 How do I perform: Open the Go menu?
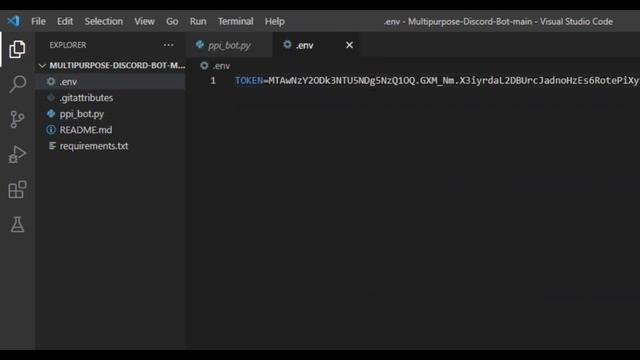tap(172, 21)
